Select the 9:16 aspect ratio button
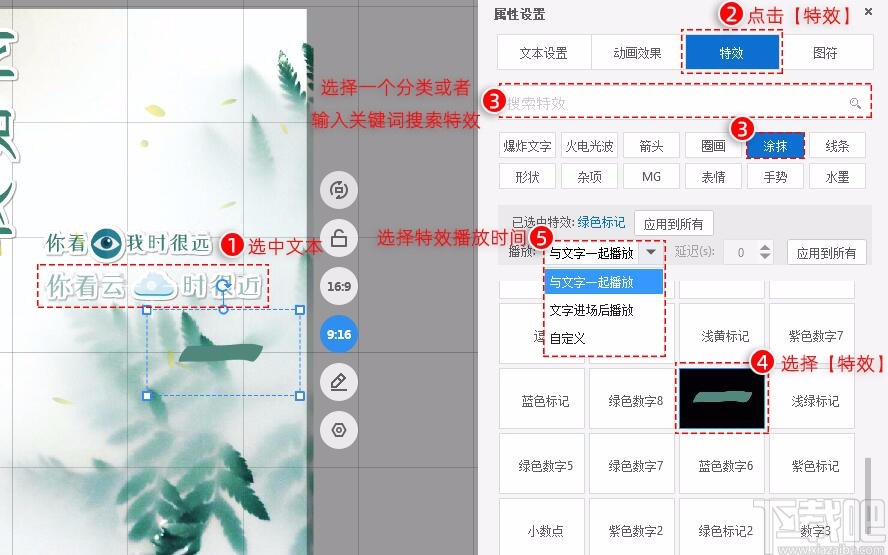The height and width of the screenshot is (555, 888). click(x=339, y=334)
